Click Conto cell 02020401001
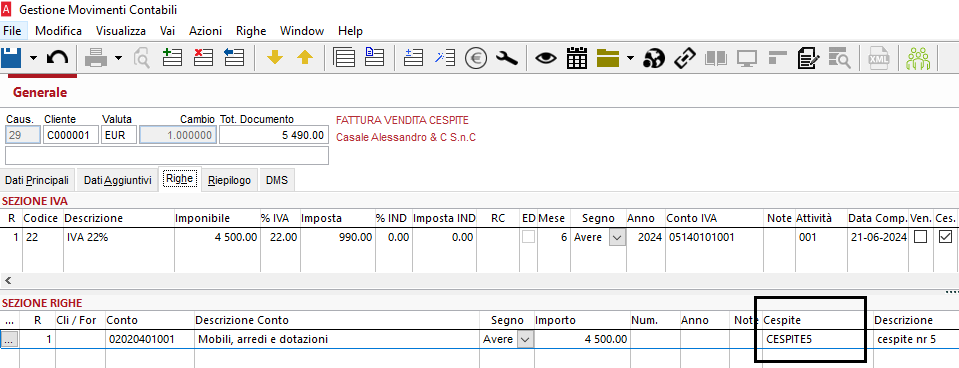The image size is (959, 368). pyautogui.click(x=149, y=339)
